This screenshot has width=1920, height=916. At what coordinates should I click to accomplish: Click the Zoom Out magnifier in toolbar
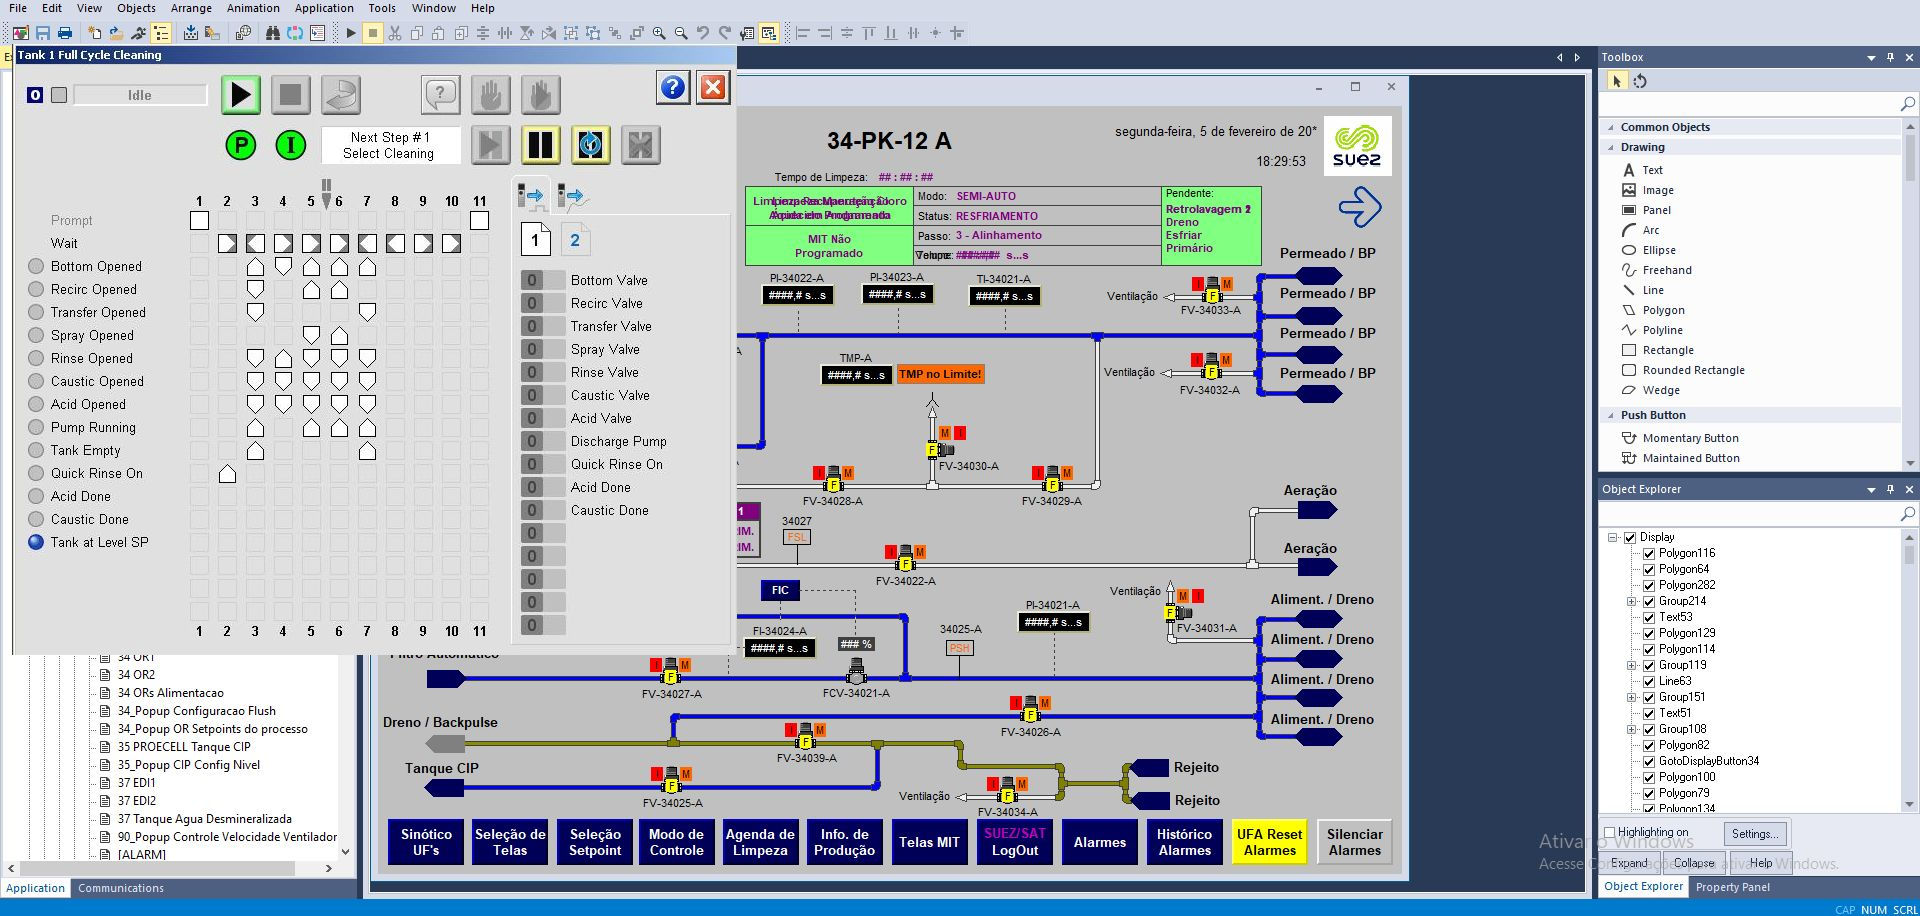click(x=681, y=33)
